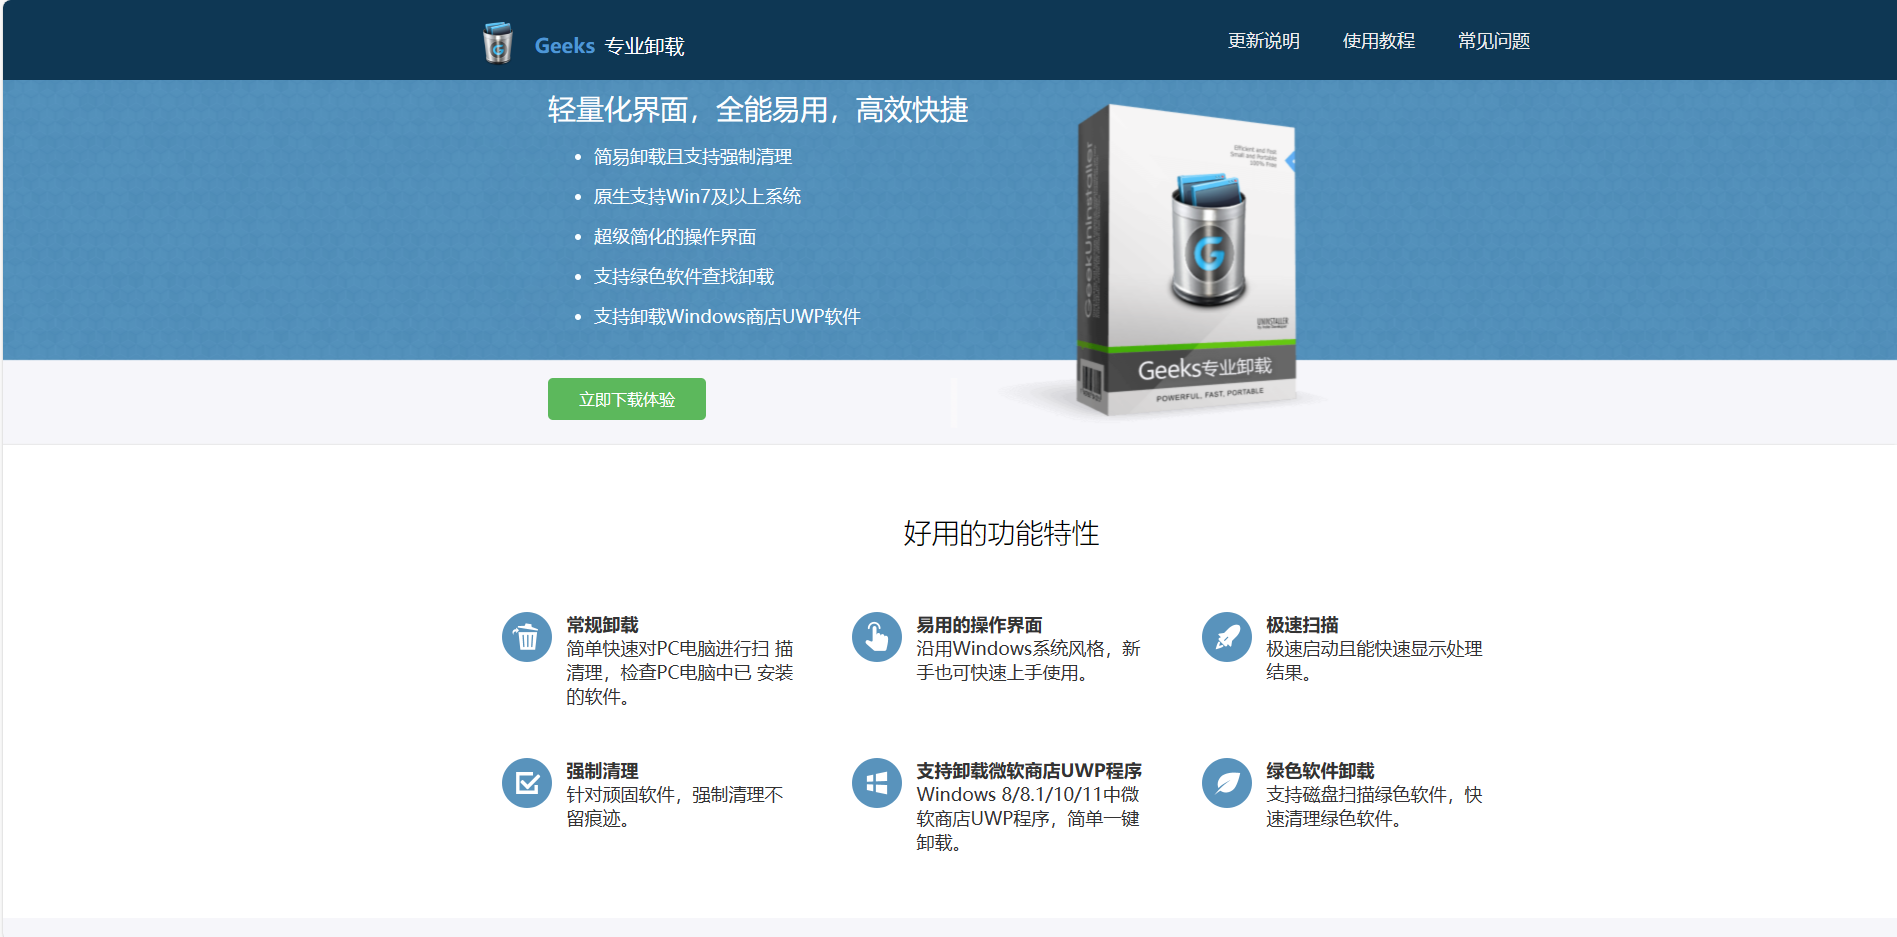The height and width of the screenshot is (937, 1897).
Task: Click the 强制清理 feature title
Action: (602, 771)
